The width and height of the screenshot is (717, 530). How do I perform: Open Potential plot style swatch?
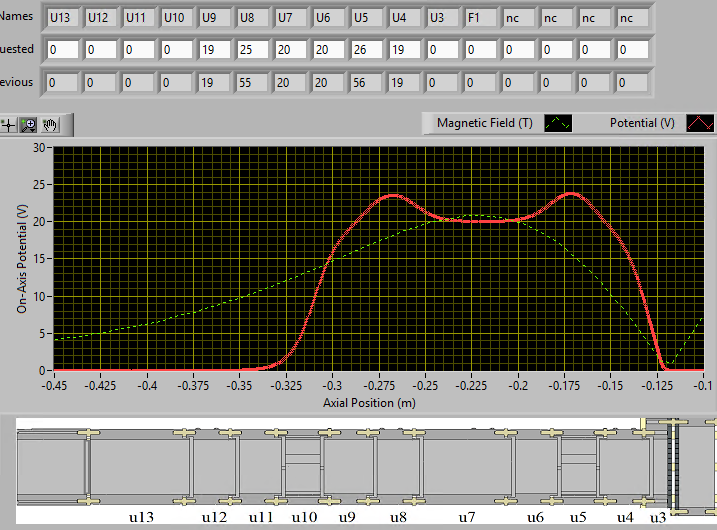tap(700, 123)
